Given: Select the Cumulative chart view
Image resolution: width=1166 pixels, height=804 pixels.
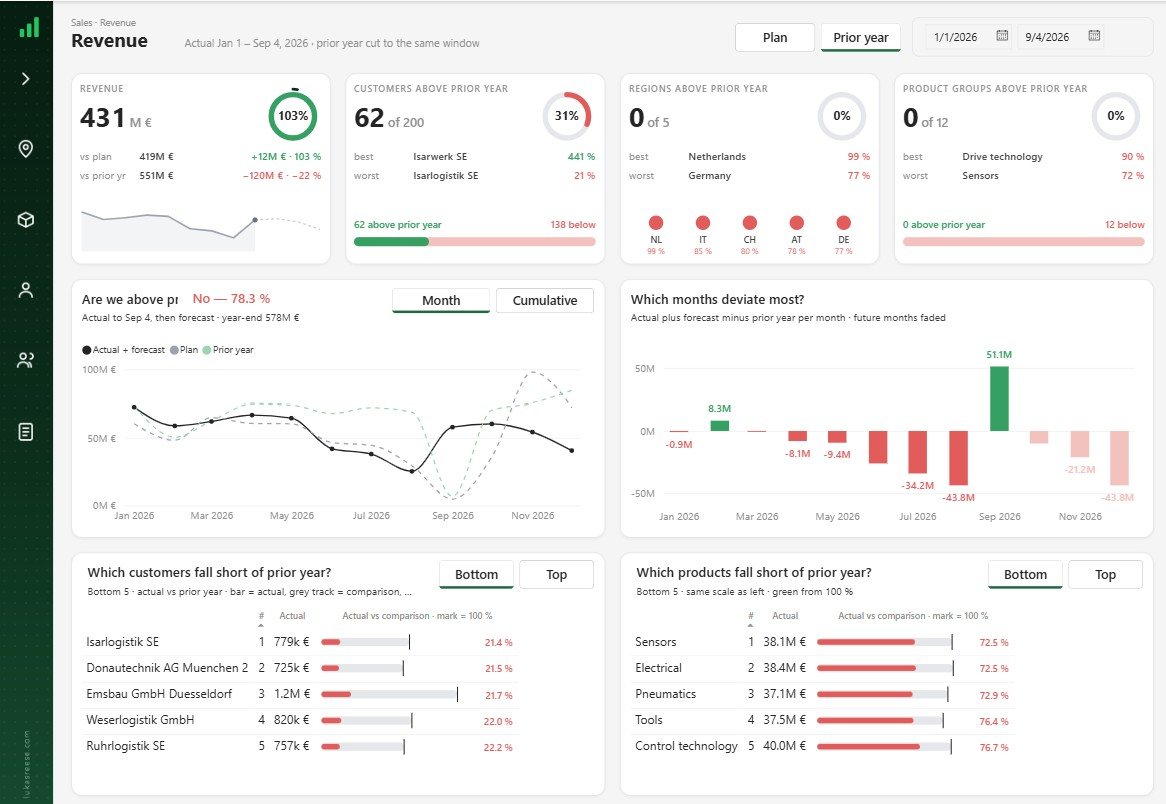Looking at the screenshot, I should (x=545, y=300).
